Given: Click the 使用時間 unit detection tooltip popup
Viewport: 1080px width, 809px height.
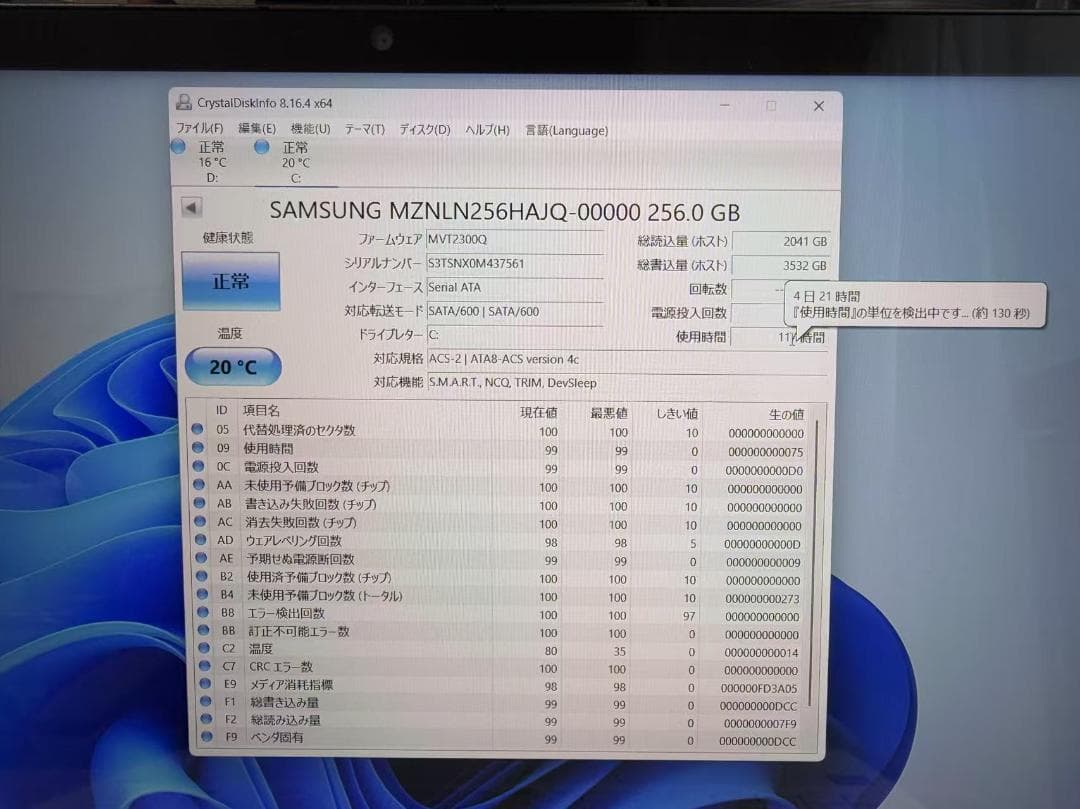Looking at the screenshot, I should coord(915,305).
